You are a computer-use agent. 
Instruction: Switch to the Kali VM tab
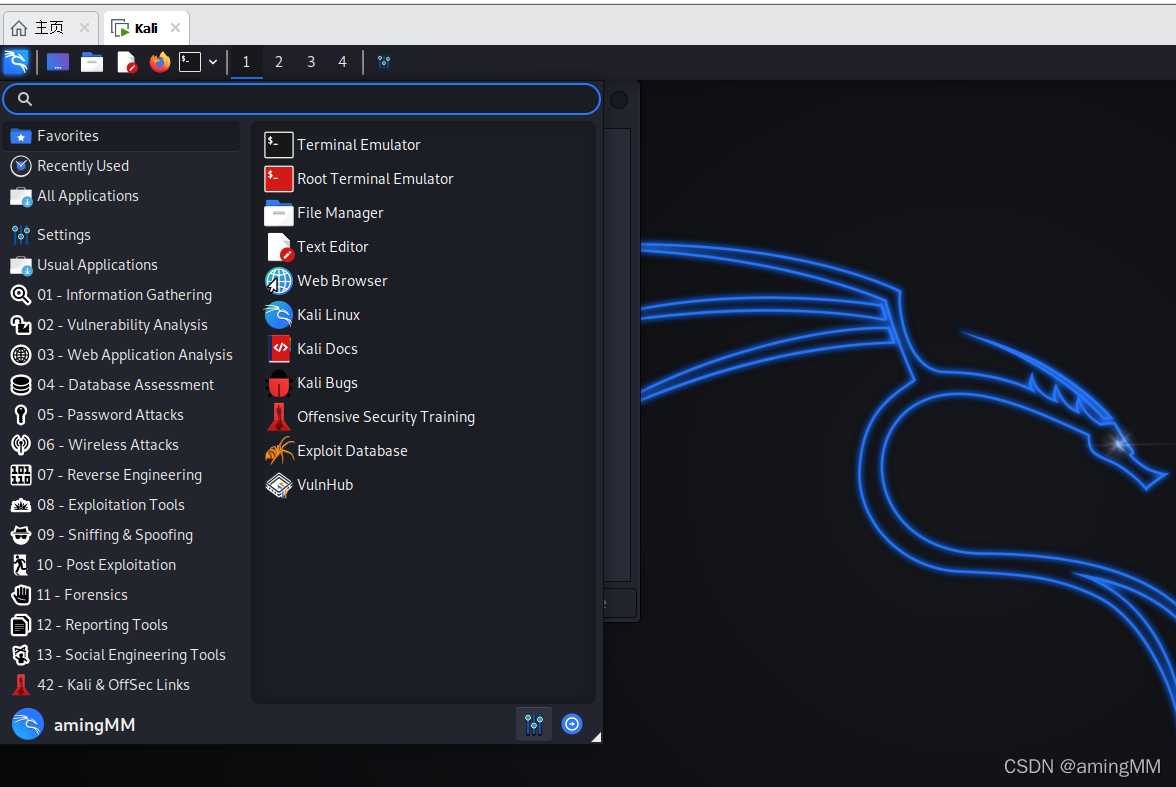click(x=146, y=28)
